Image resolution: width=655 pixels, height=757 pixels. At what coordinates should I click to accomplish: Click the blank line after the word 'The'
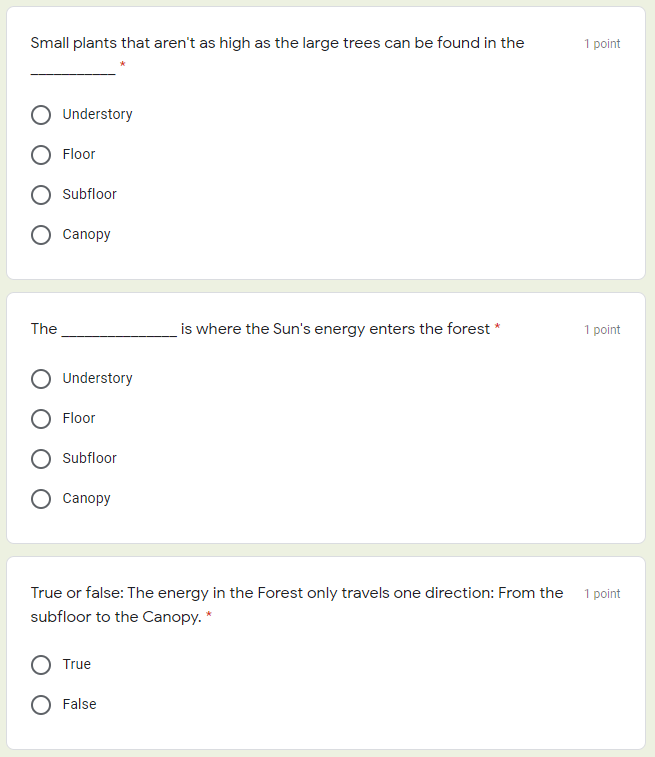[119, 332]
